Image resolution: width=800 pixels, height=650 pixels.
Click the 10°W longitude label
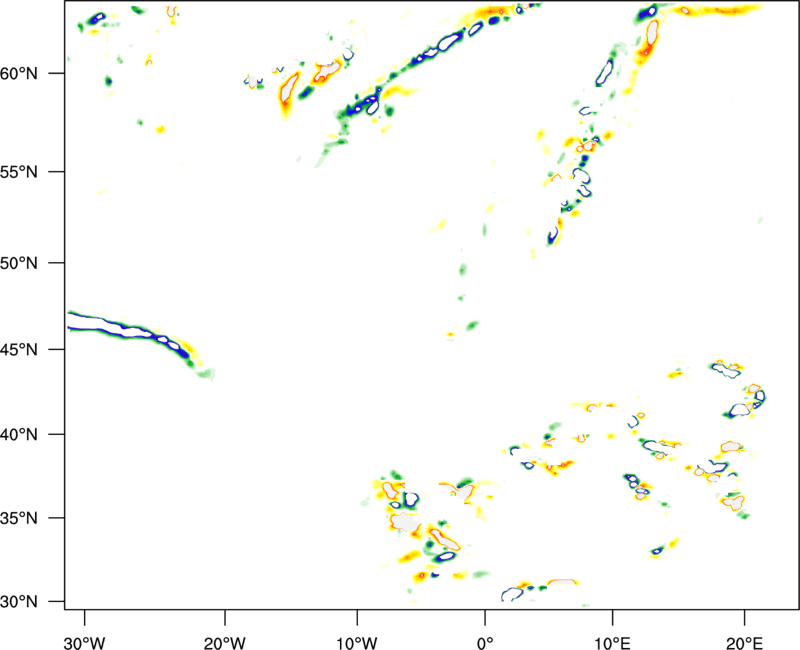(357, 643)
